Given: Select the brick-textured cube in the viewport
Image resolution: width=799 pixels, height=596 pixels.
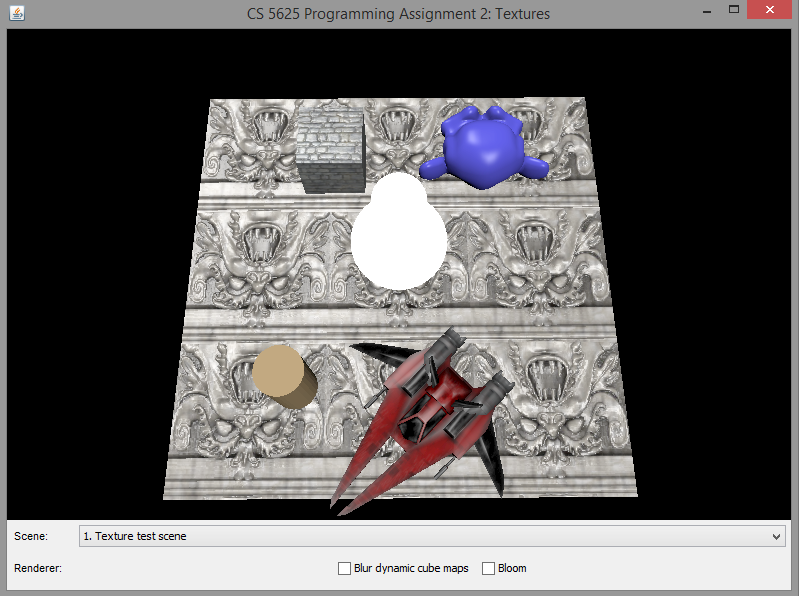Looking at the screenshot, I should pyautogui.click(x=331, y=150).
